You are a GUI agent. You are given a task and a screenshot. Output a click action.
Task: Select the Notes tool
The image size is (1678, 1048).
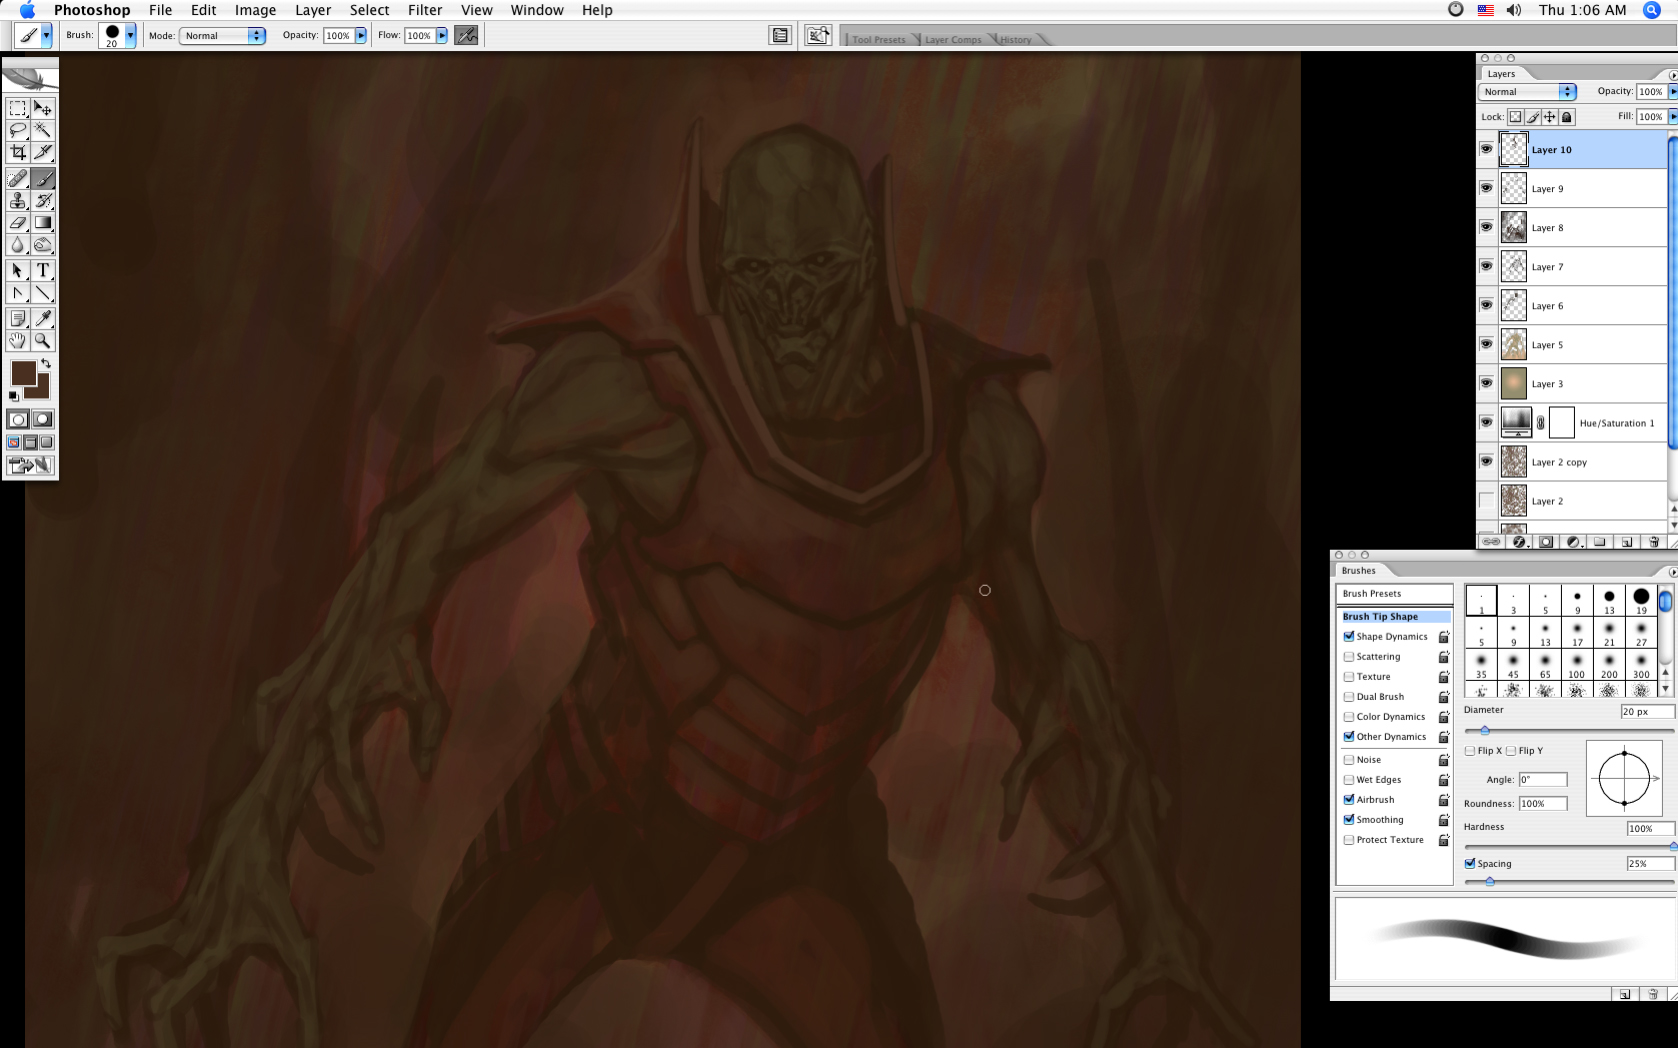coord(18,319)
